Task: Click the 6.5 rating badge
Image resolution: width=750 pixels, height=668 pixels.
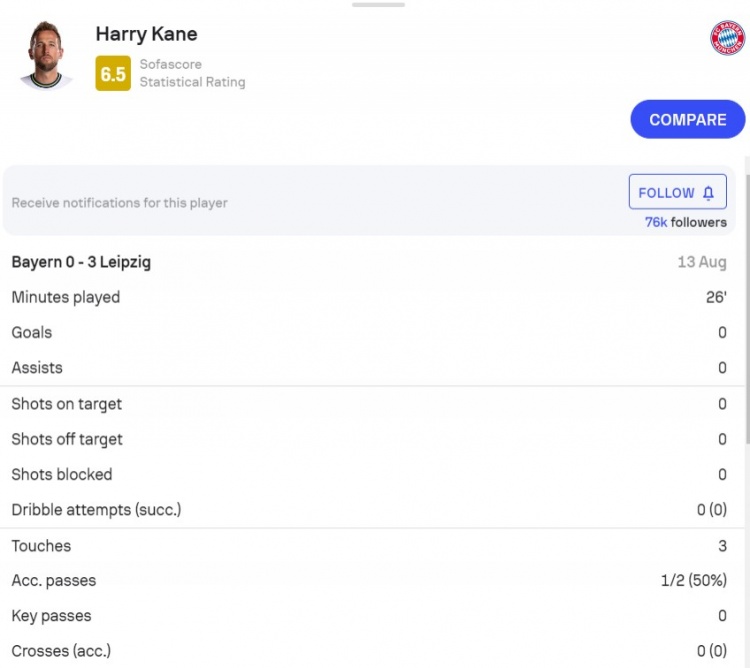Action: point(113,74)
